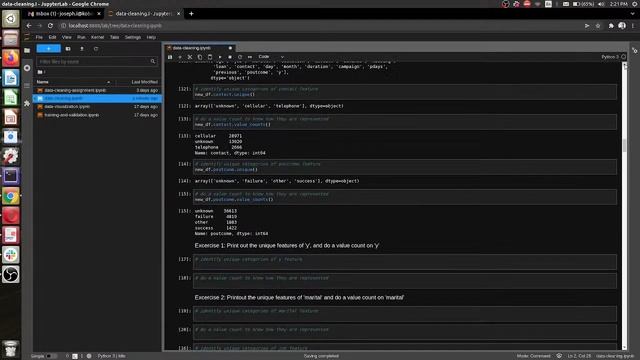Paste cells using the notebook toolbar clipboard icon

tap(210, 57)
